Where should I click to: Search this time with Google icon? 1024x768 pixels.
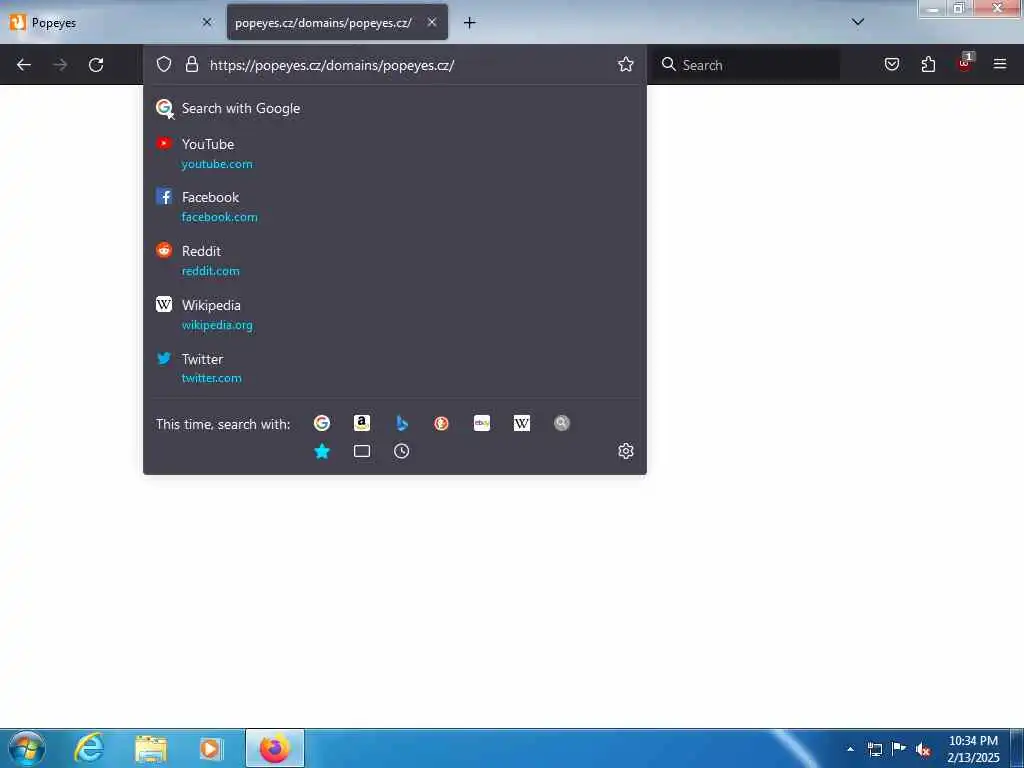(322, 423)
